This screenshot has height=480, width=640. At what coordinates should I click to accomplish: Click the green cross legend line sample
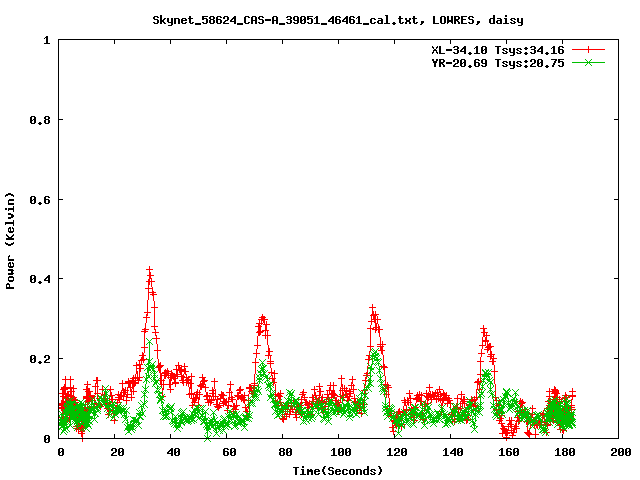point(588,62)
